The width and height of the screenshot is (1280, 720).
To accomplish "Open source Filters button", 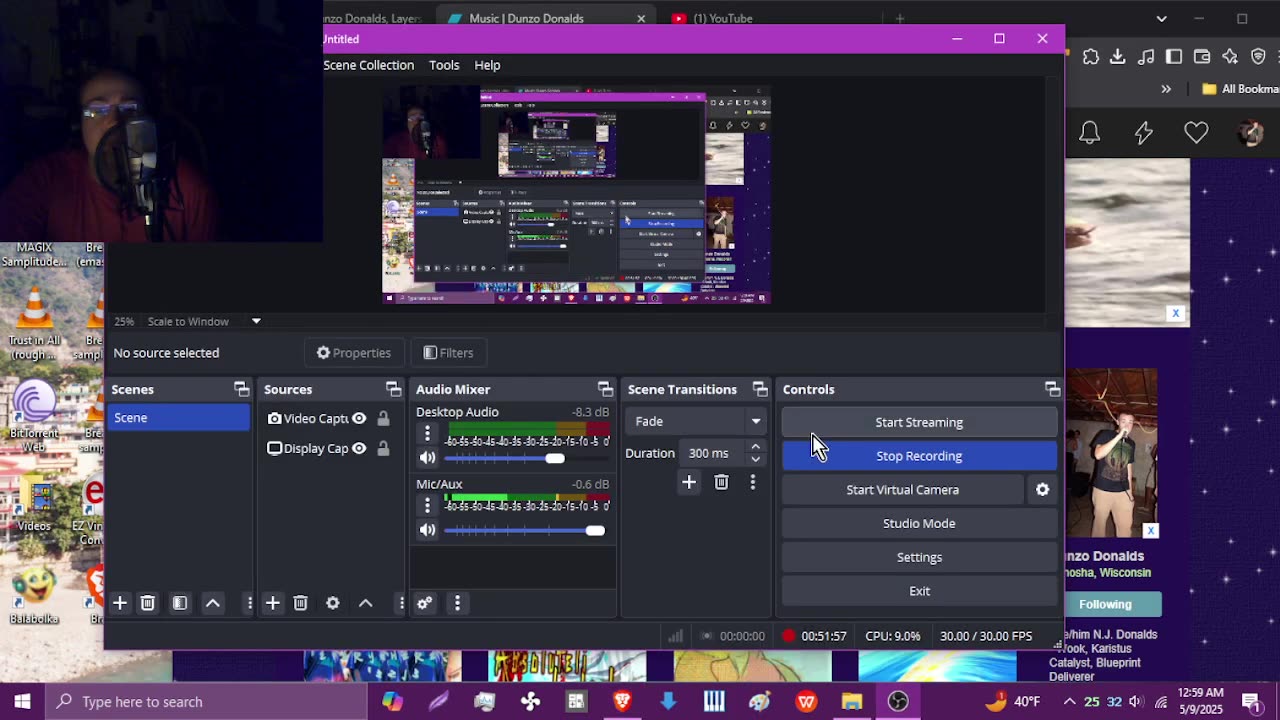I will tap(448, 353).
